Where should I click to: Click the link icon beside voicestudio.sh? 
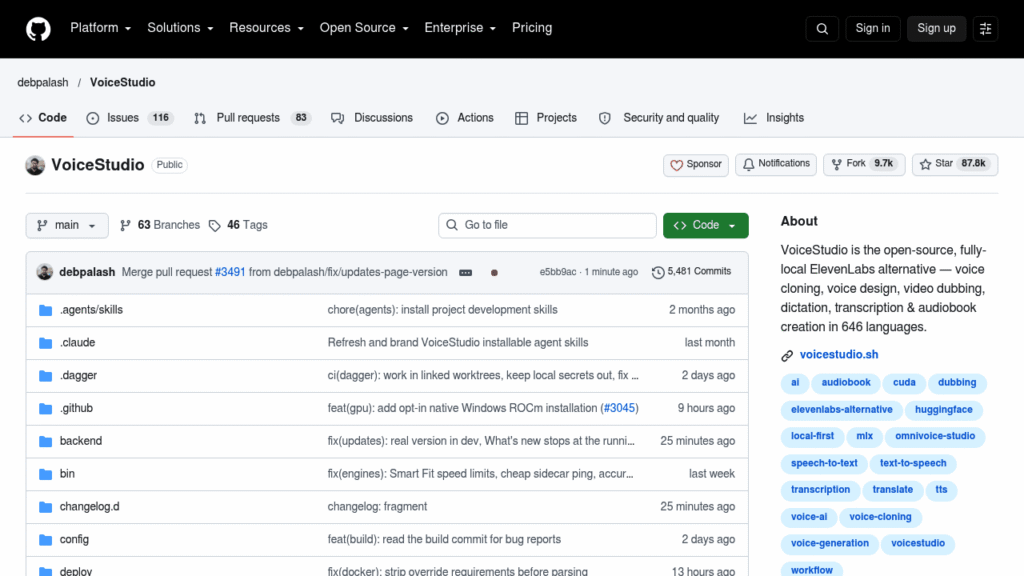[787, 355]
